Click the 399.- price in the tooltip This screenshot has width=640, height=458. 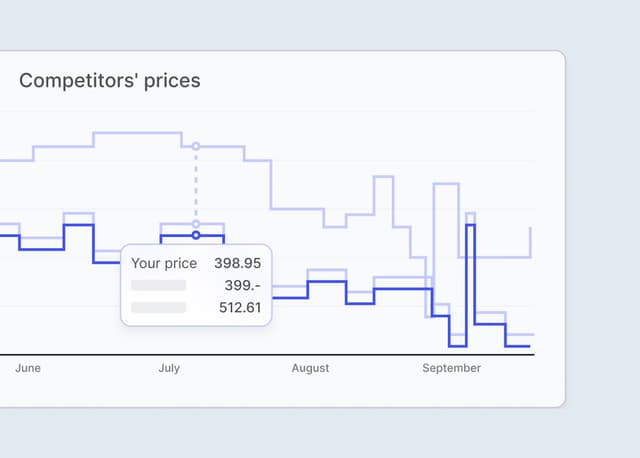(x=242, y=286)
